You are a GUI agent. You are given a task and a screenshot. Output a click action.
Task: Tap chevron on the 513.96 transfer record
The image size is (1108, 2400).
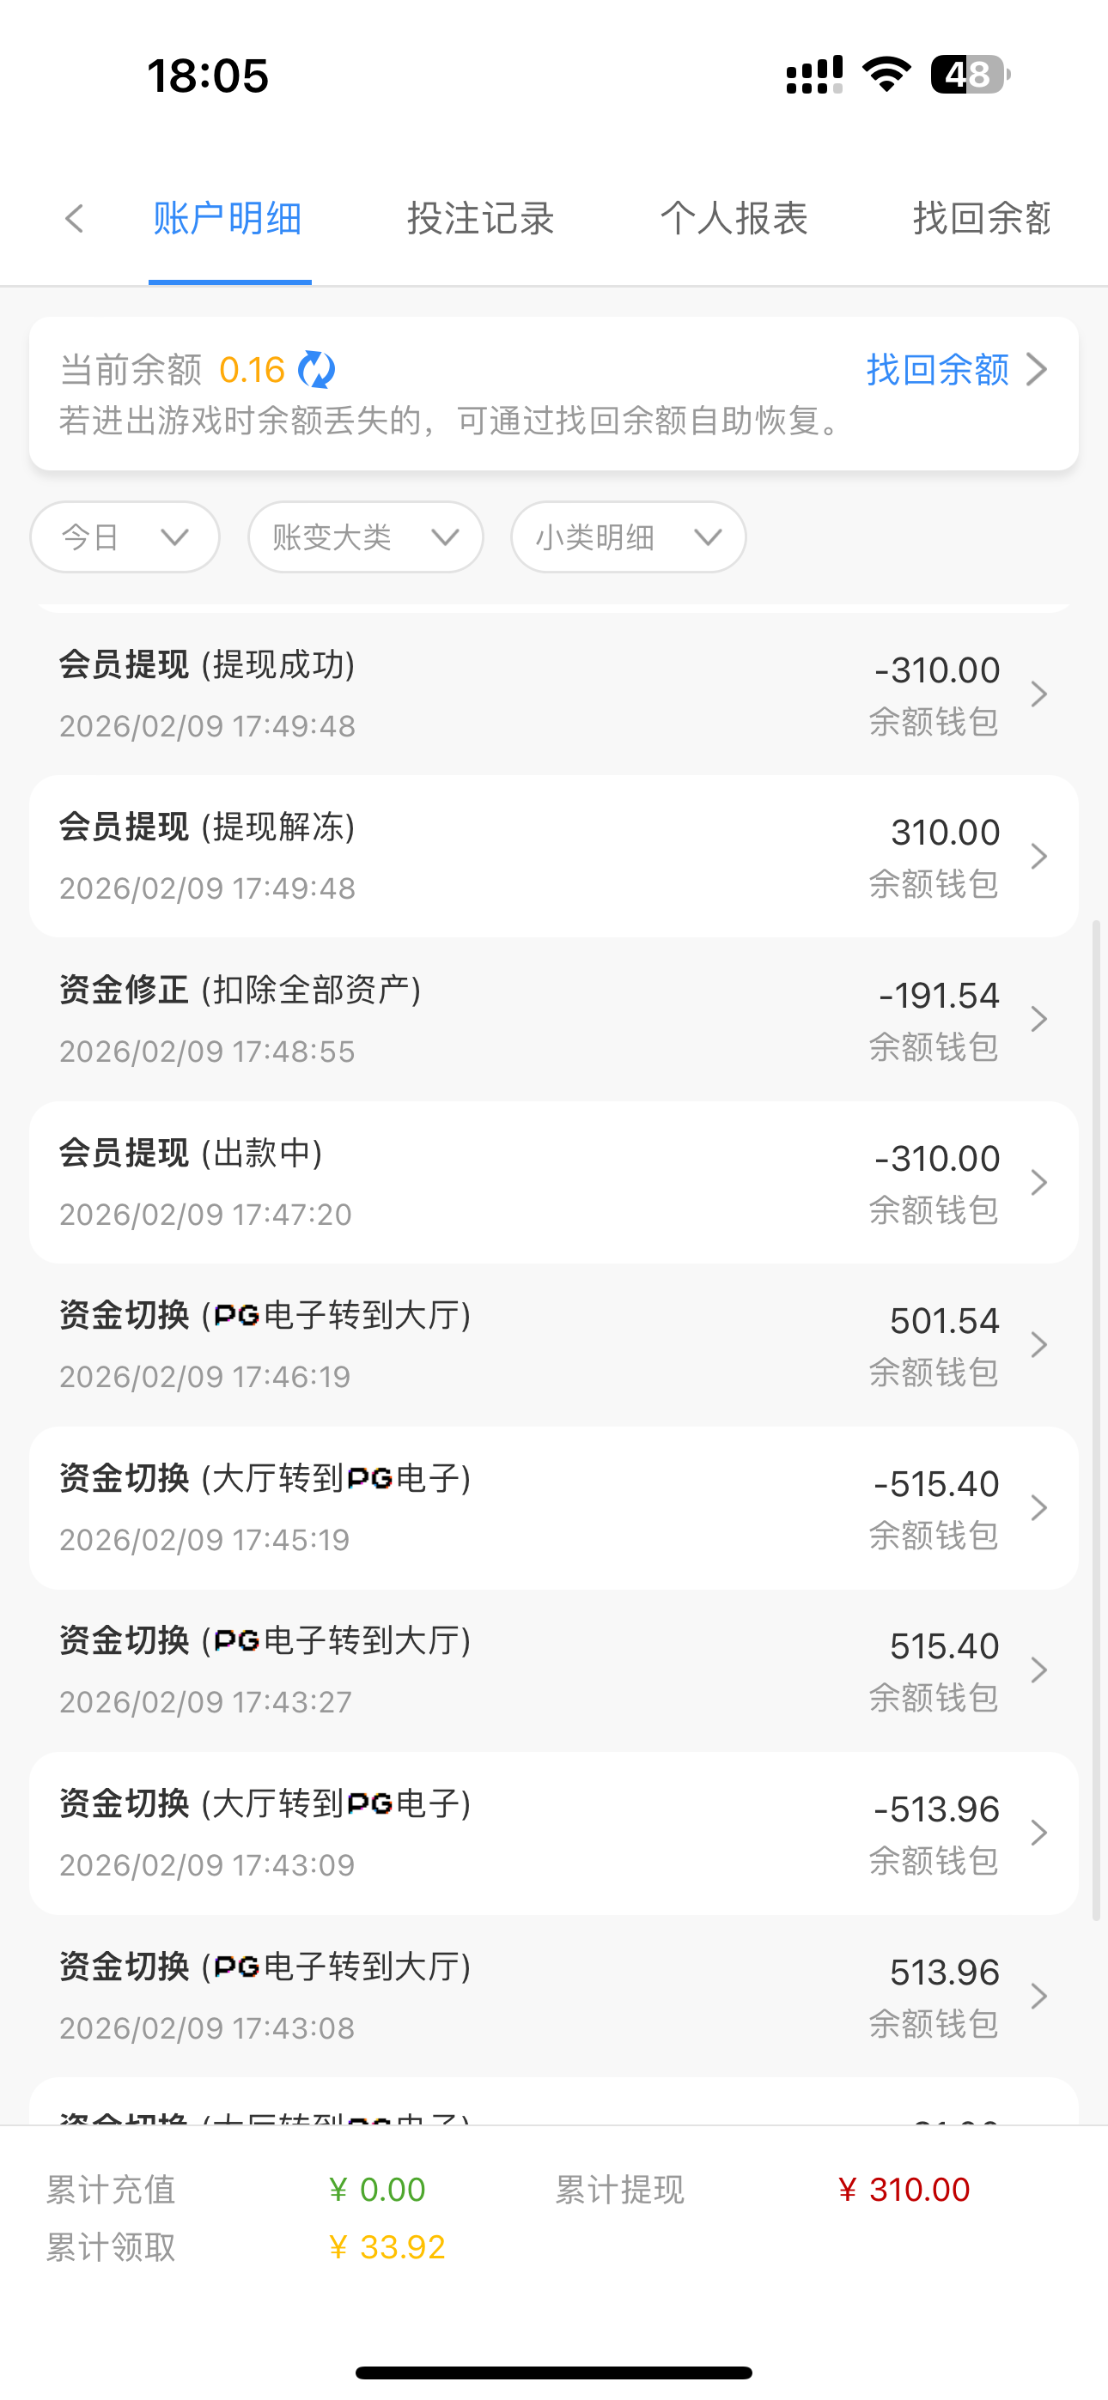[1039, 1996]
